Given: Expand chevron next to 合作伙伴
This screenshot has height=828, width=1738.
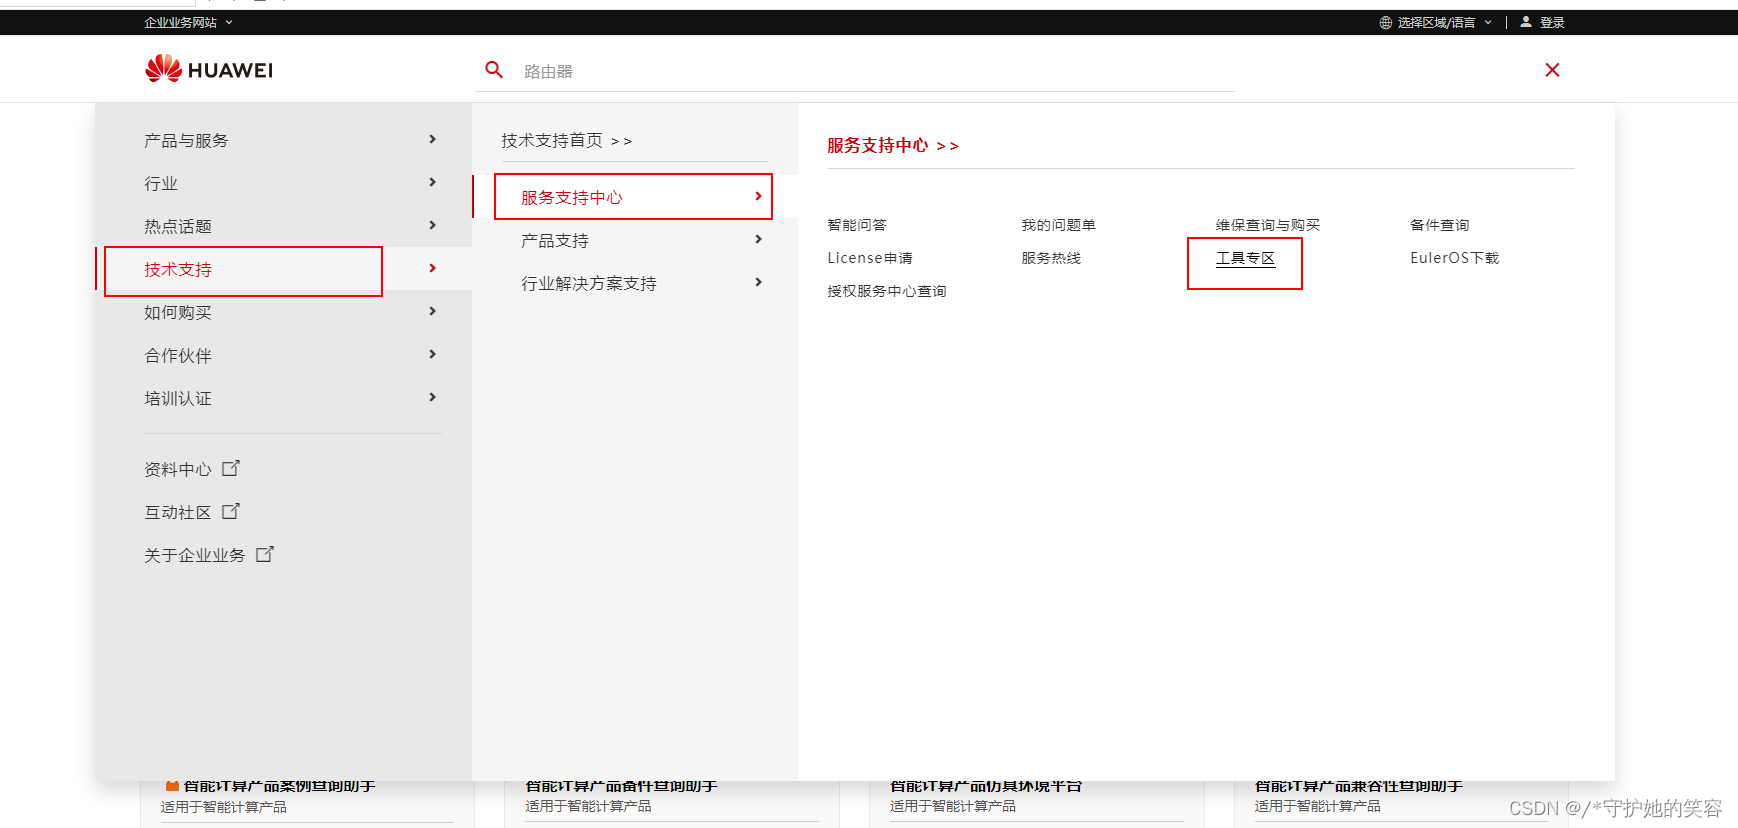Looking at the screenshot, I should [x=432, y=354].
